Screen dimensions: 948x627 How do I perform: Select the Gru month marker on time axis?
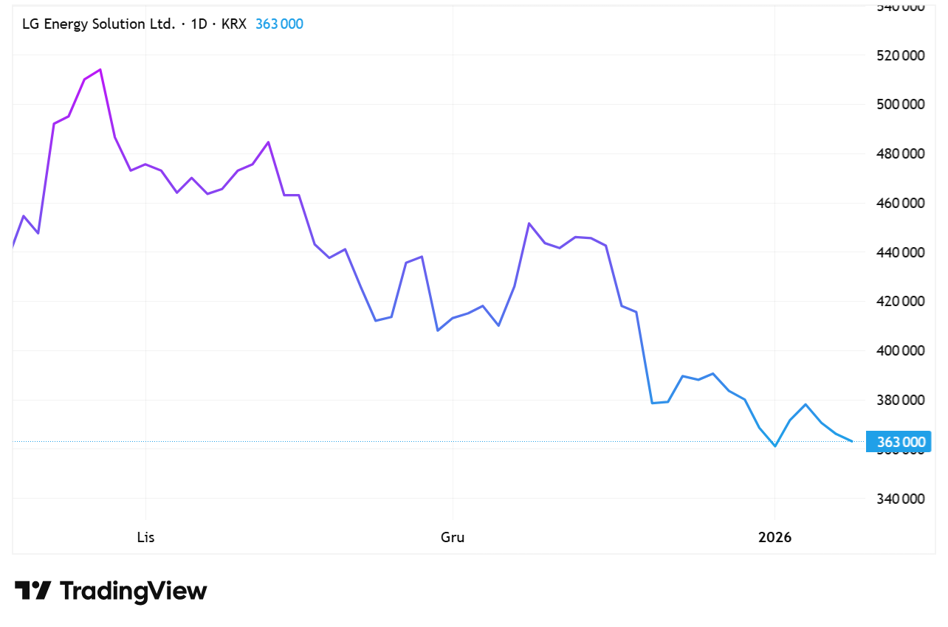pyautogui.click(x=452, y=537)
